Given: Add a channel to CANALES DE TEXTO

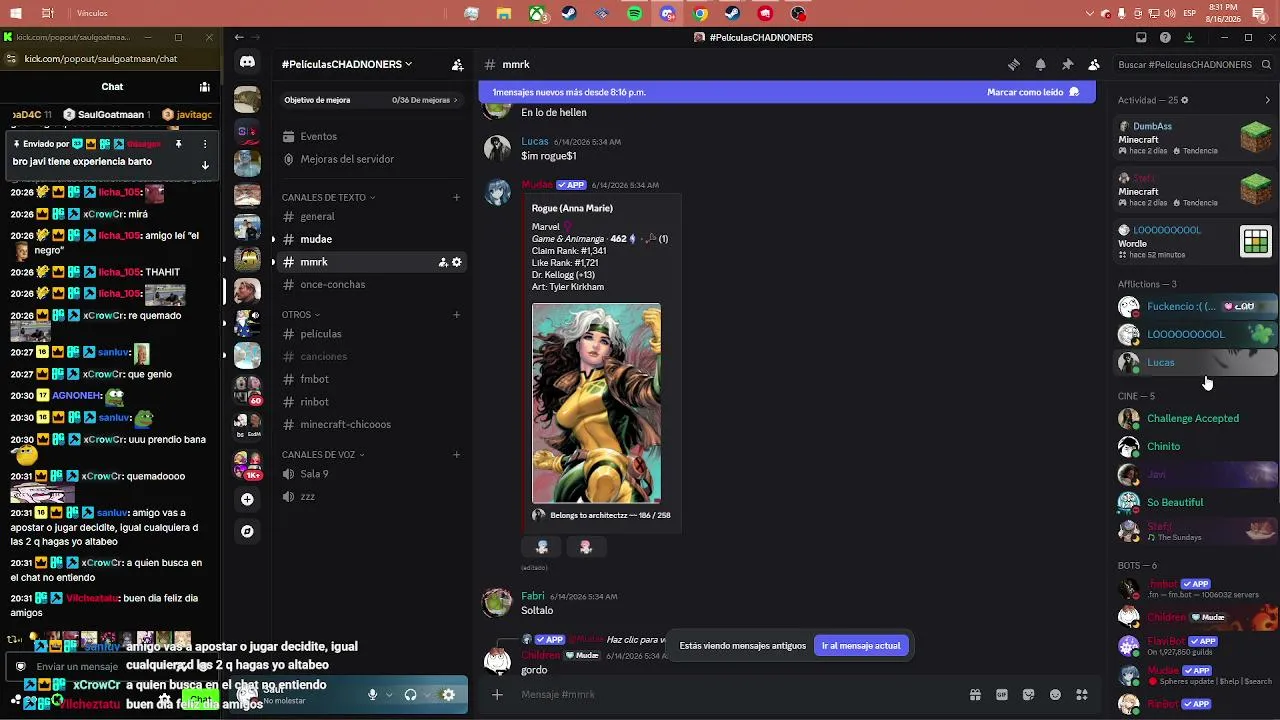Looking at the screenshot, I should (456, 198).
